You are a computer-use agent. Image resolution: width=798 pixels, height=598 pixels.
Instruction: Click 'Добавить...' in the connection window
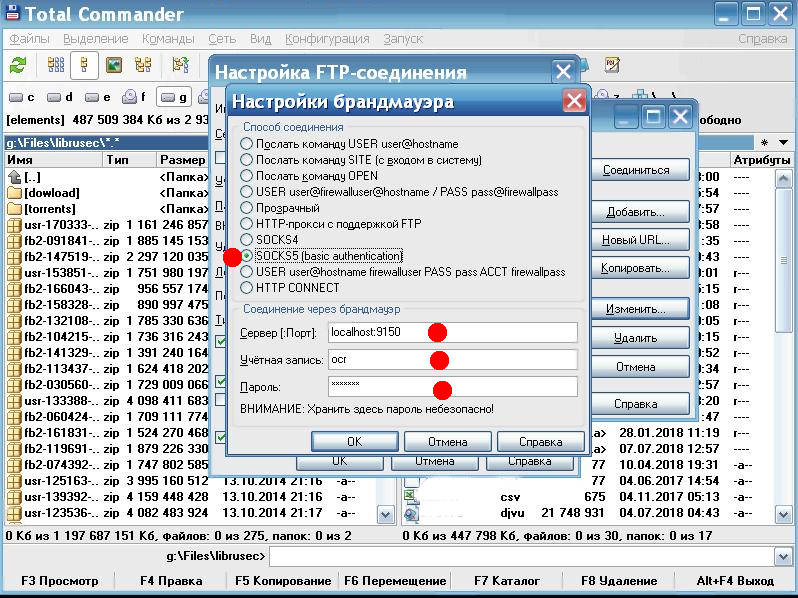[639, 212]
